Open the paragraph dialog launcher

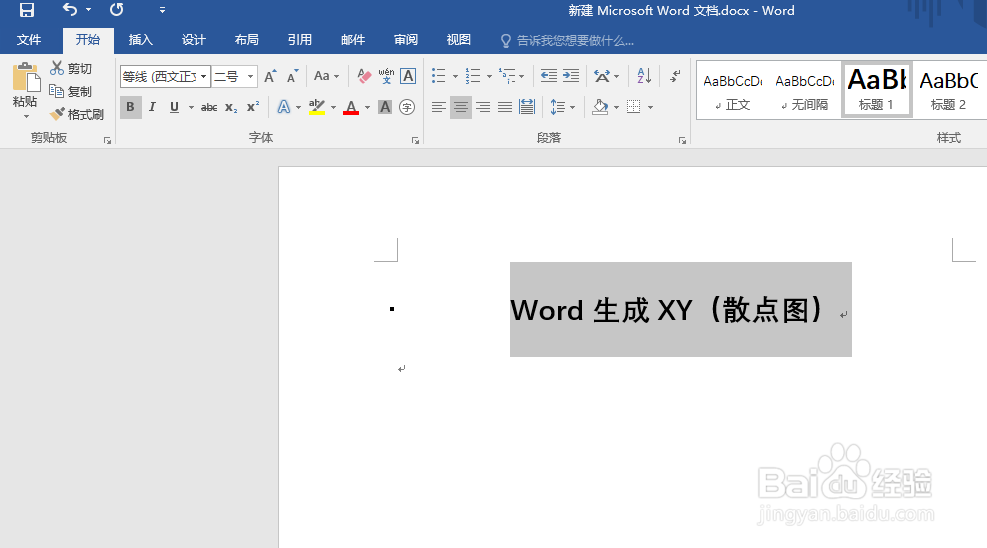682,141
